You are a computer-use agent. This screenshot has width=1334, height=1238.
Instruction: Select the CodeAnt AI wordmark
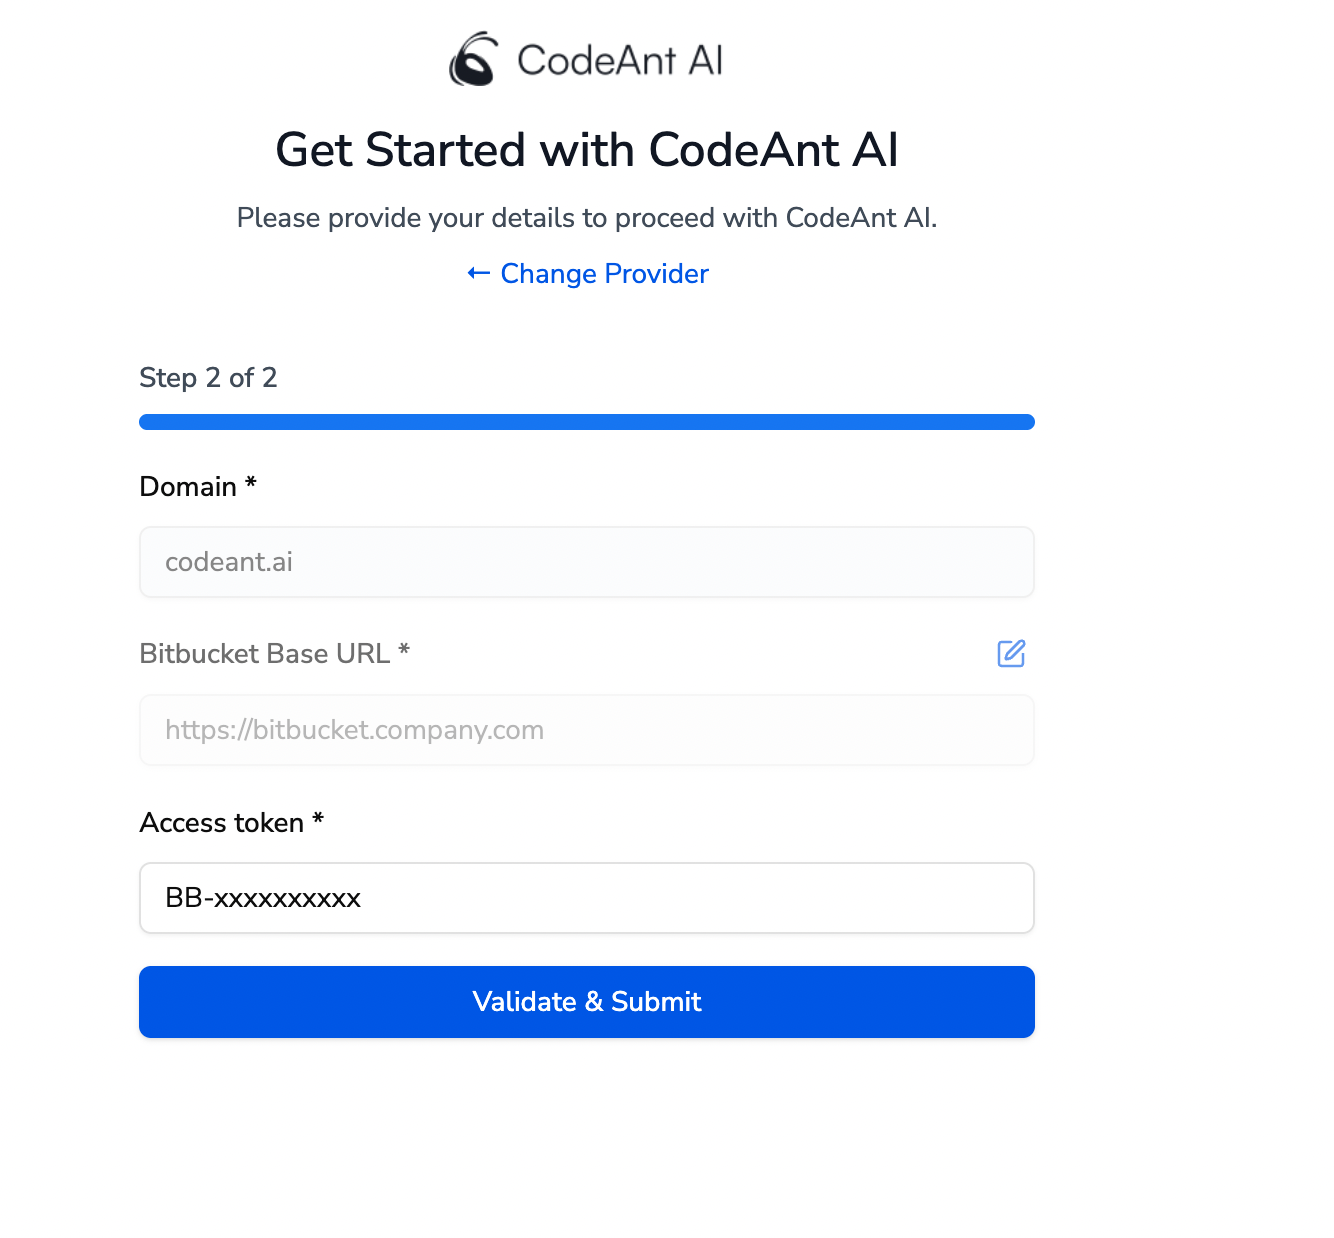point(620,59)
